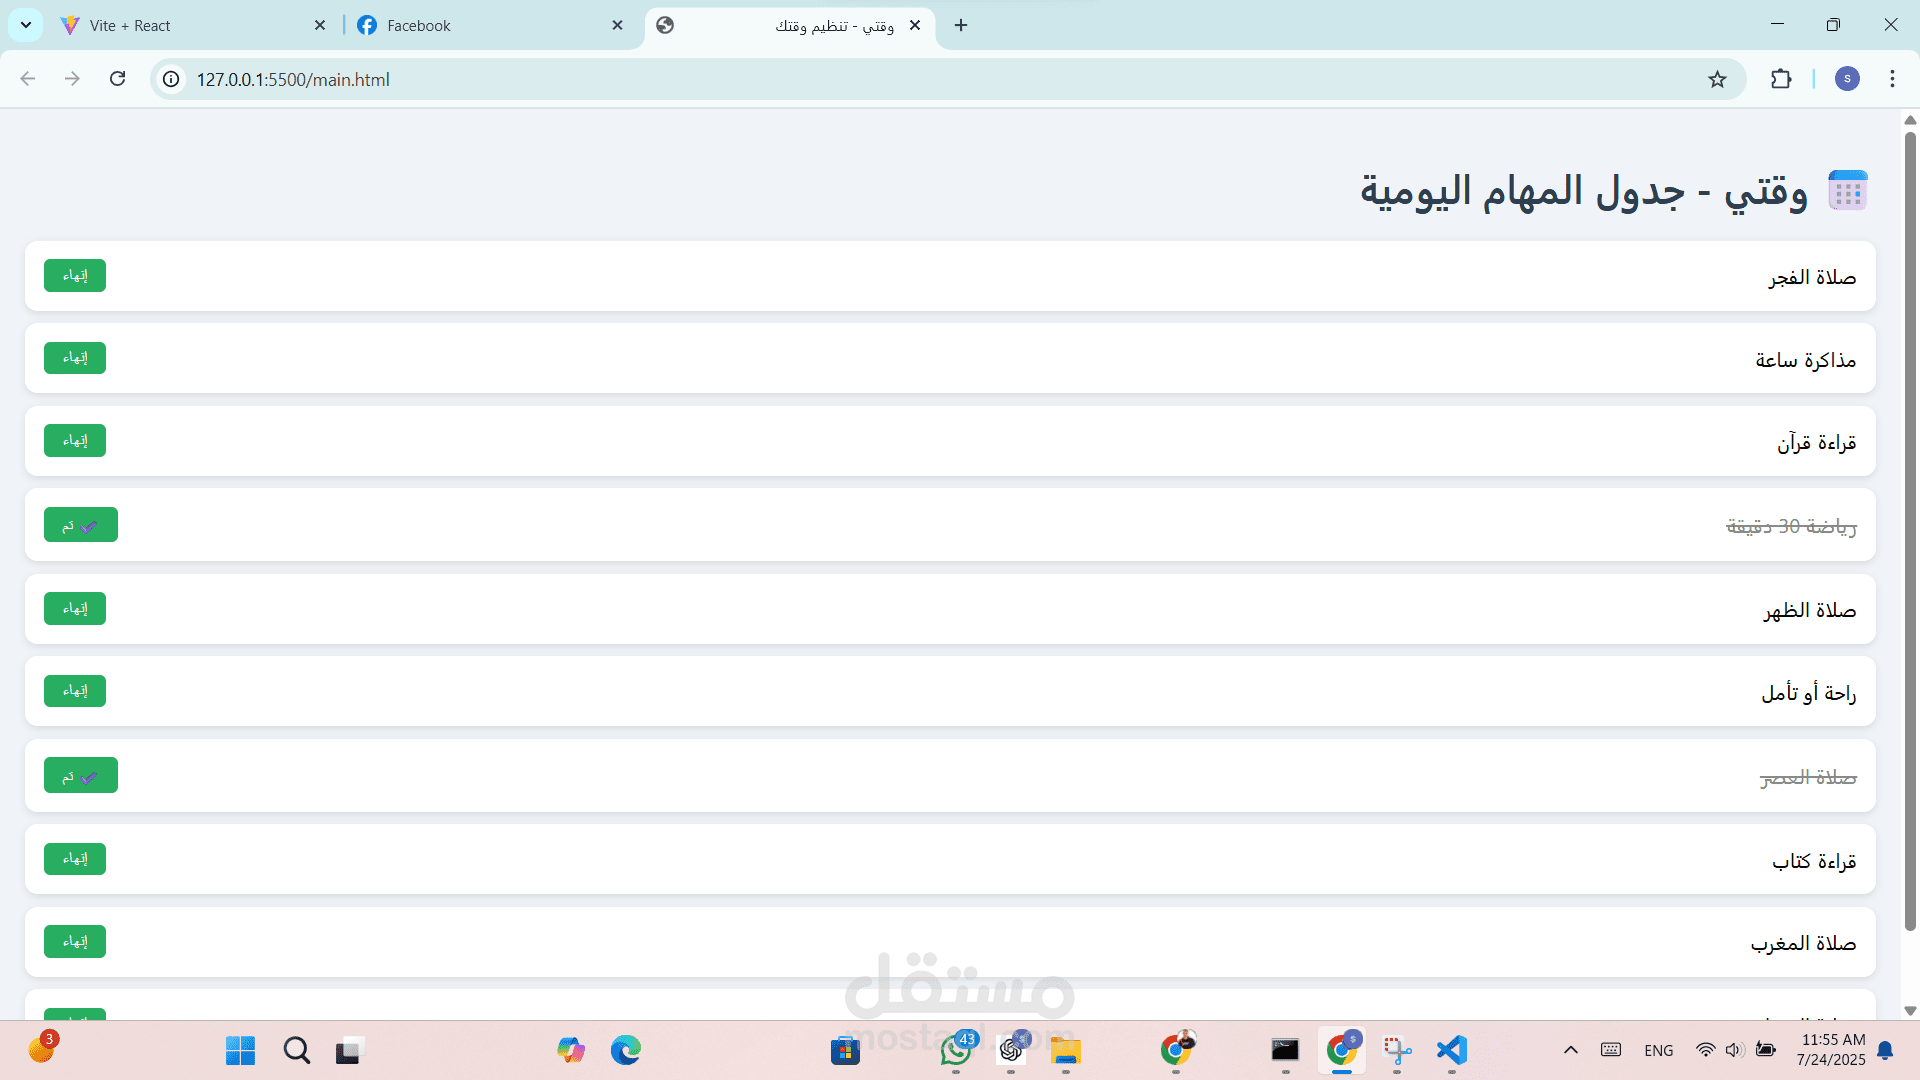Viewport: 1920px width, 1080px height.
Task: Open the Windows Start menu
Action: point(240,1050)
